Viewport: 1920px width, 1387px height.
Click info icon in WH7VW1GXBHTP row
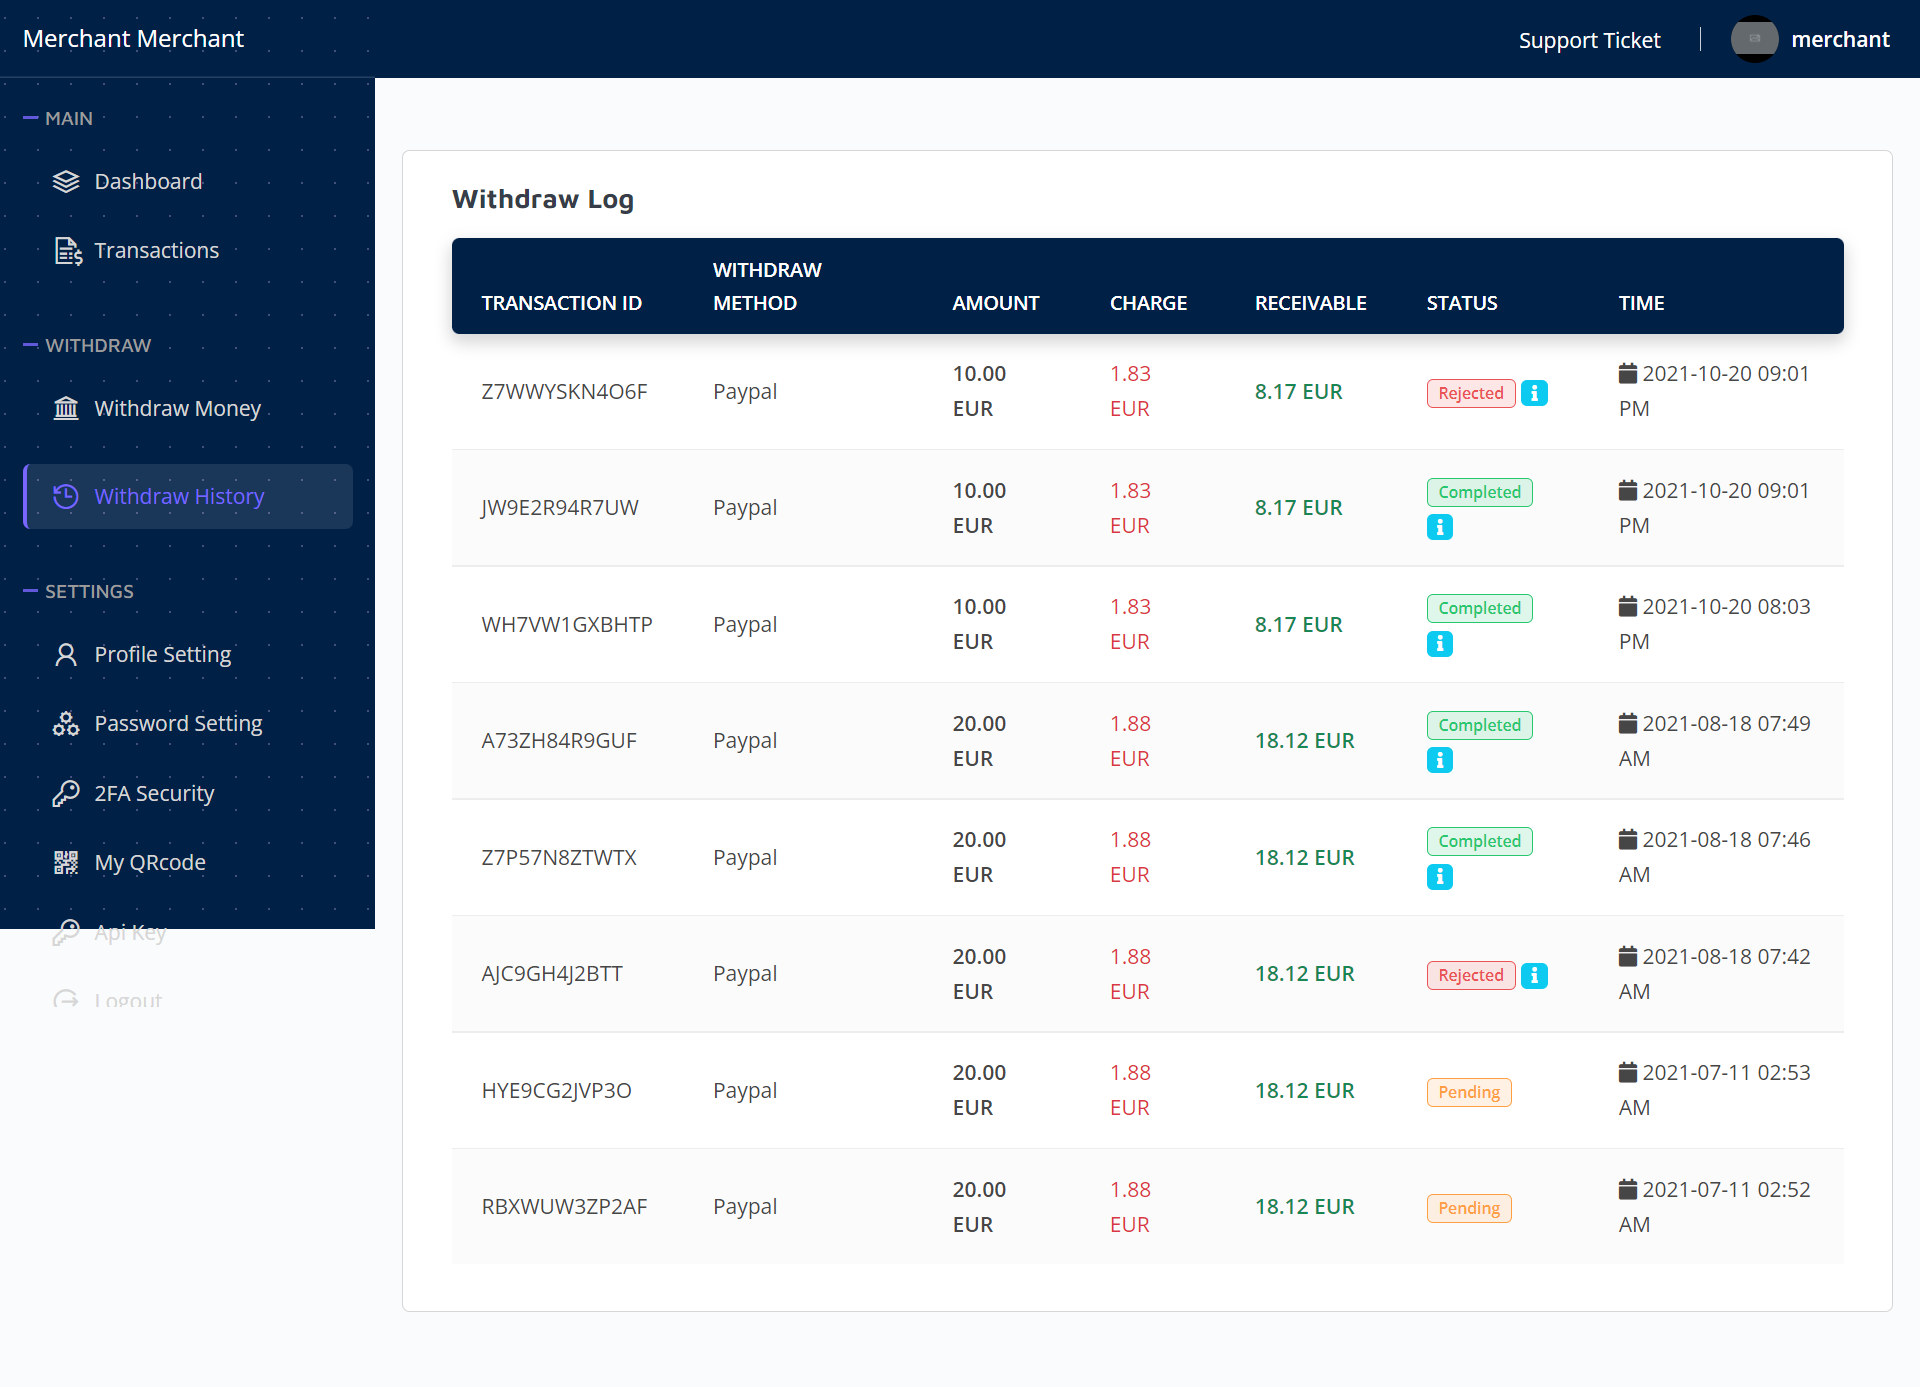pyautogui.click(x=1439, y=644)
